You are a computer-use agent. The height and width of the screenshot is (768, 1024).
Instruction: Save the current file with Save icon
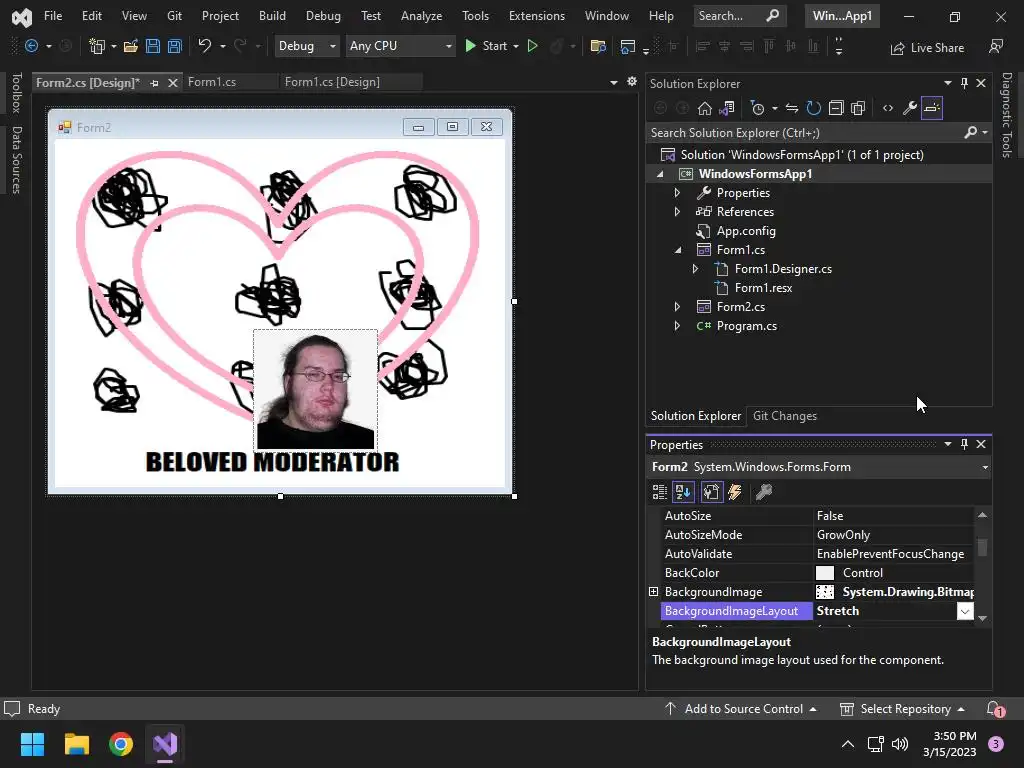pyautogui.click(x=153, y=46)
